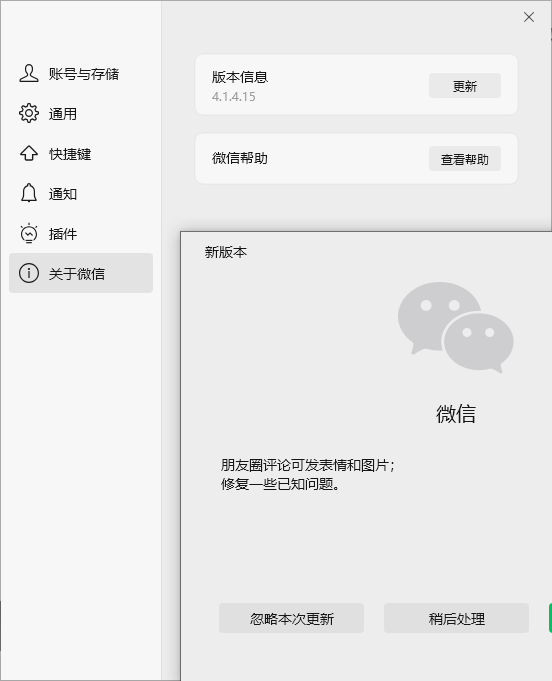Click the plugin bulb icon beside 插件
552x681 pixels.
click(x=29, y=233)
